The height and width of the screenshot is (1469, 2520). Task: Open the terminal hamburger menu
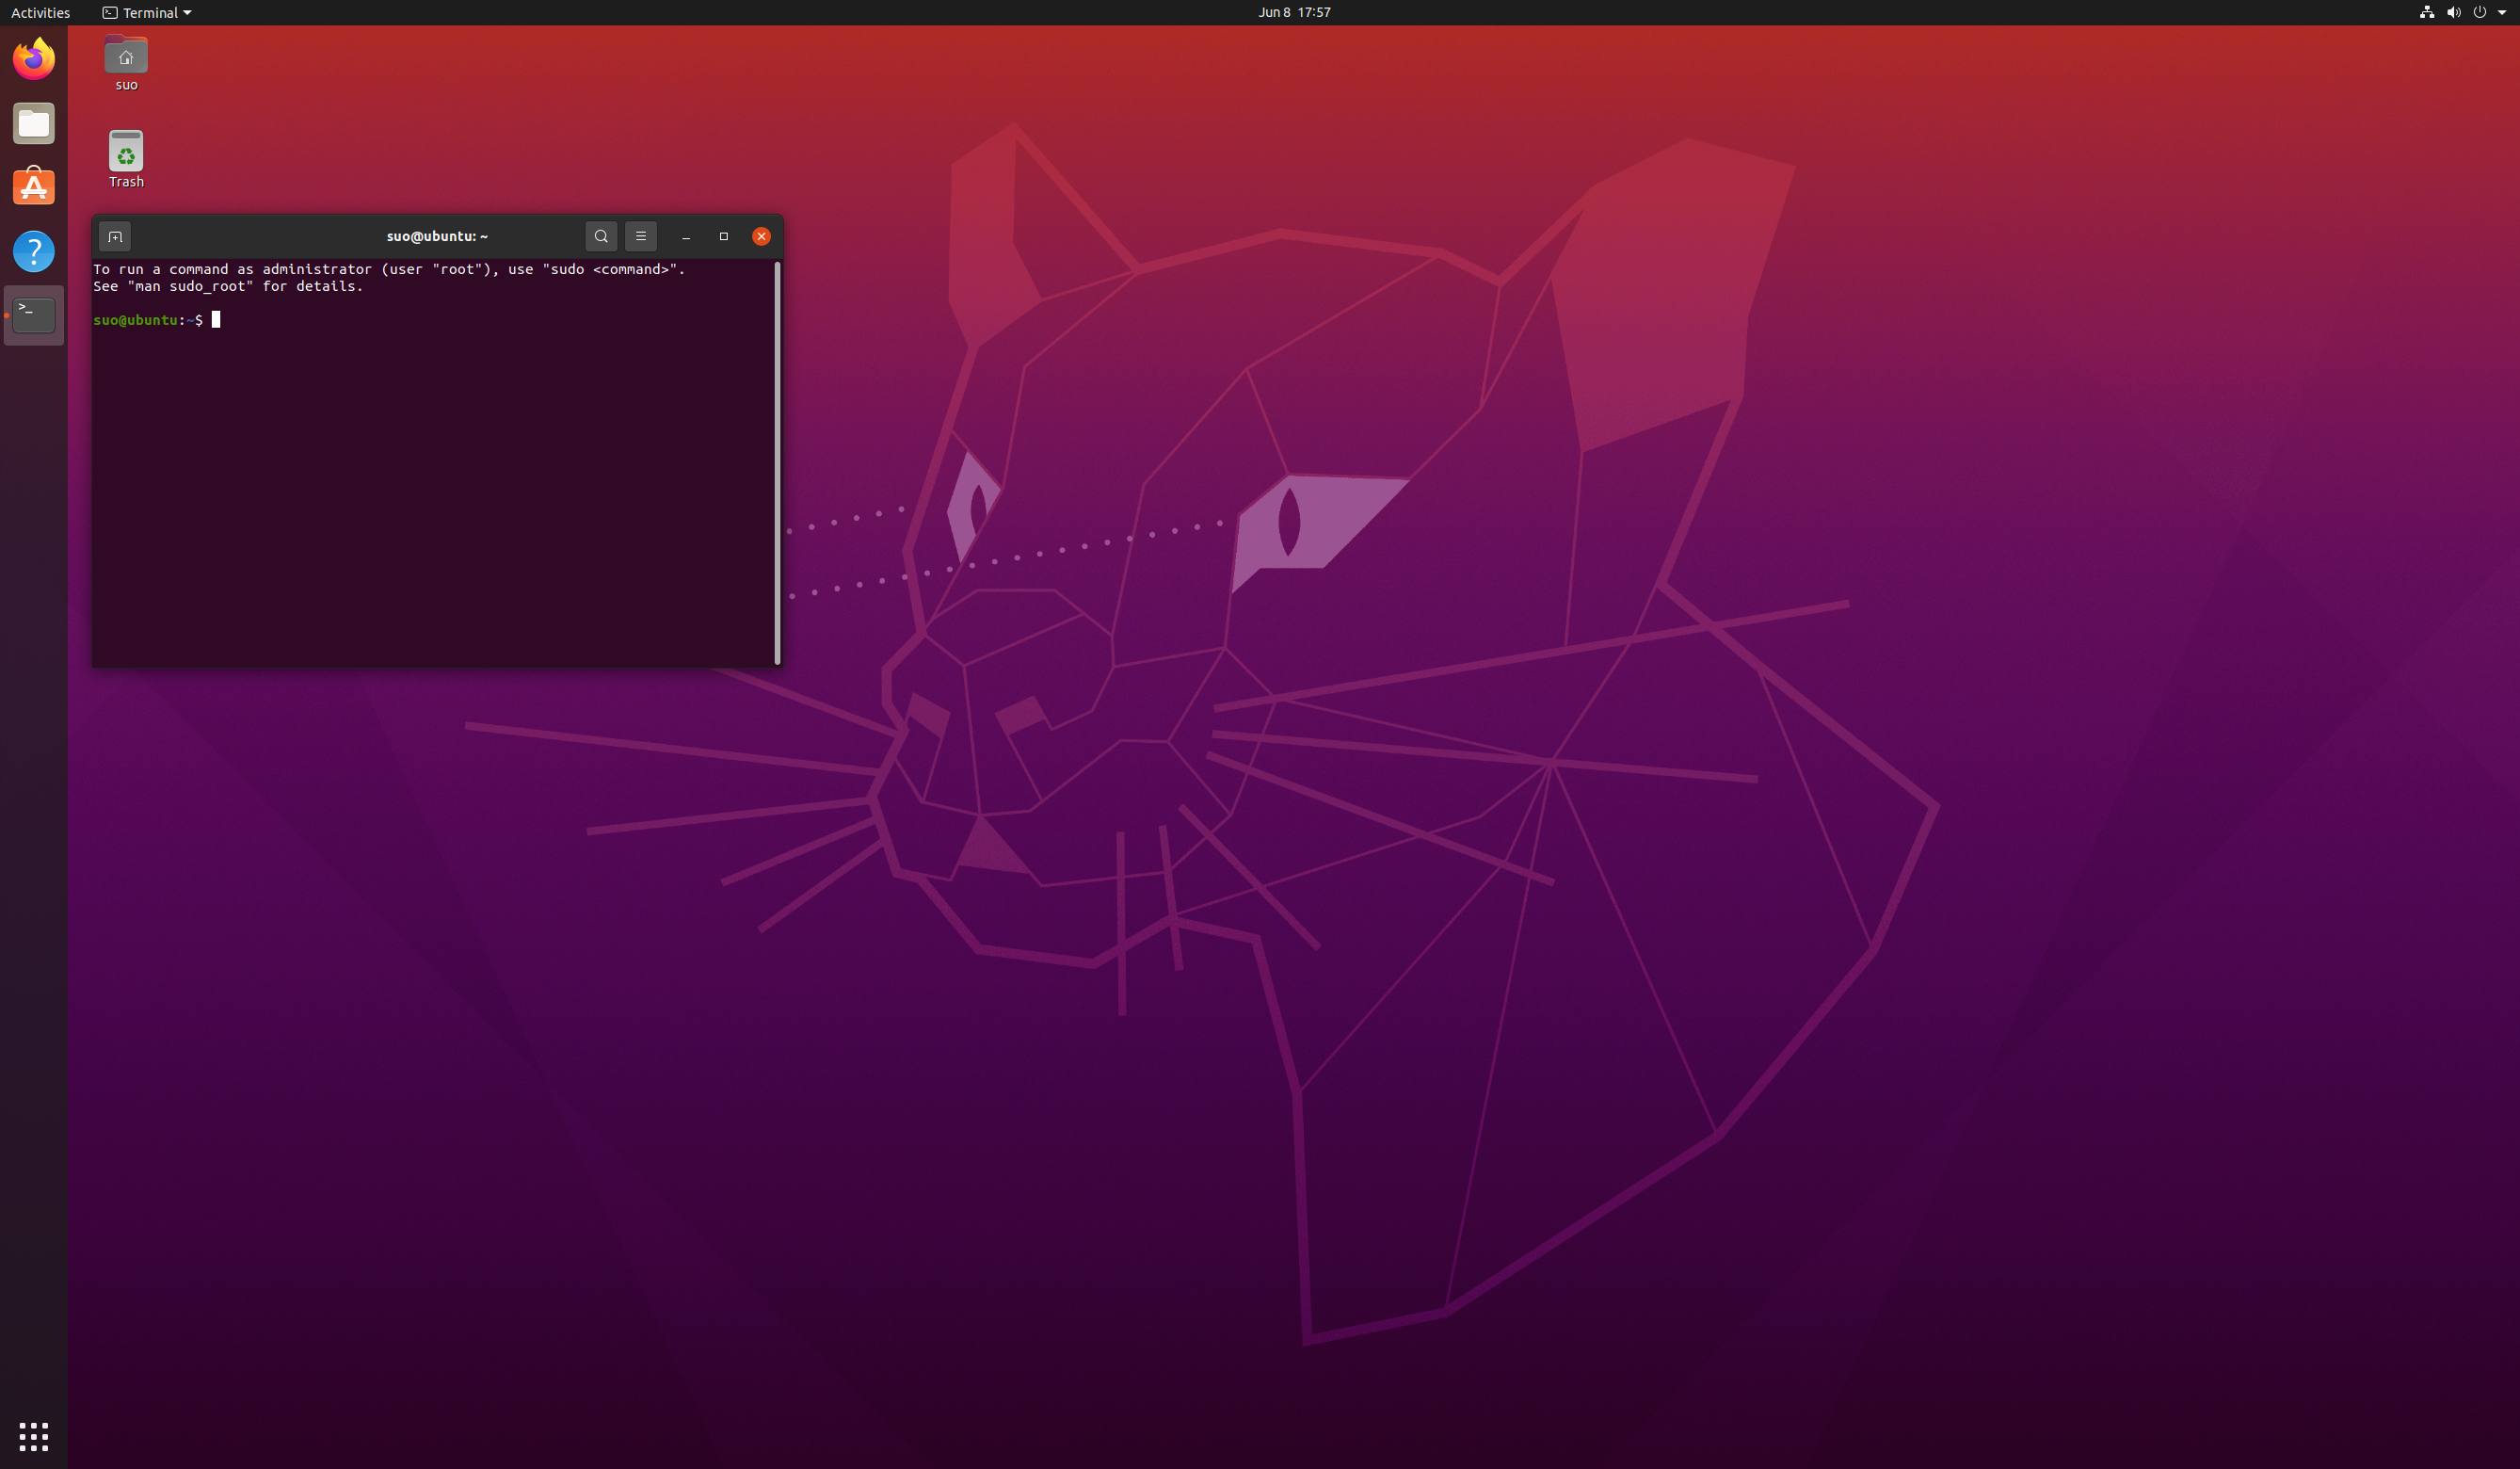[641, 237]
